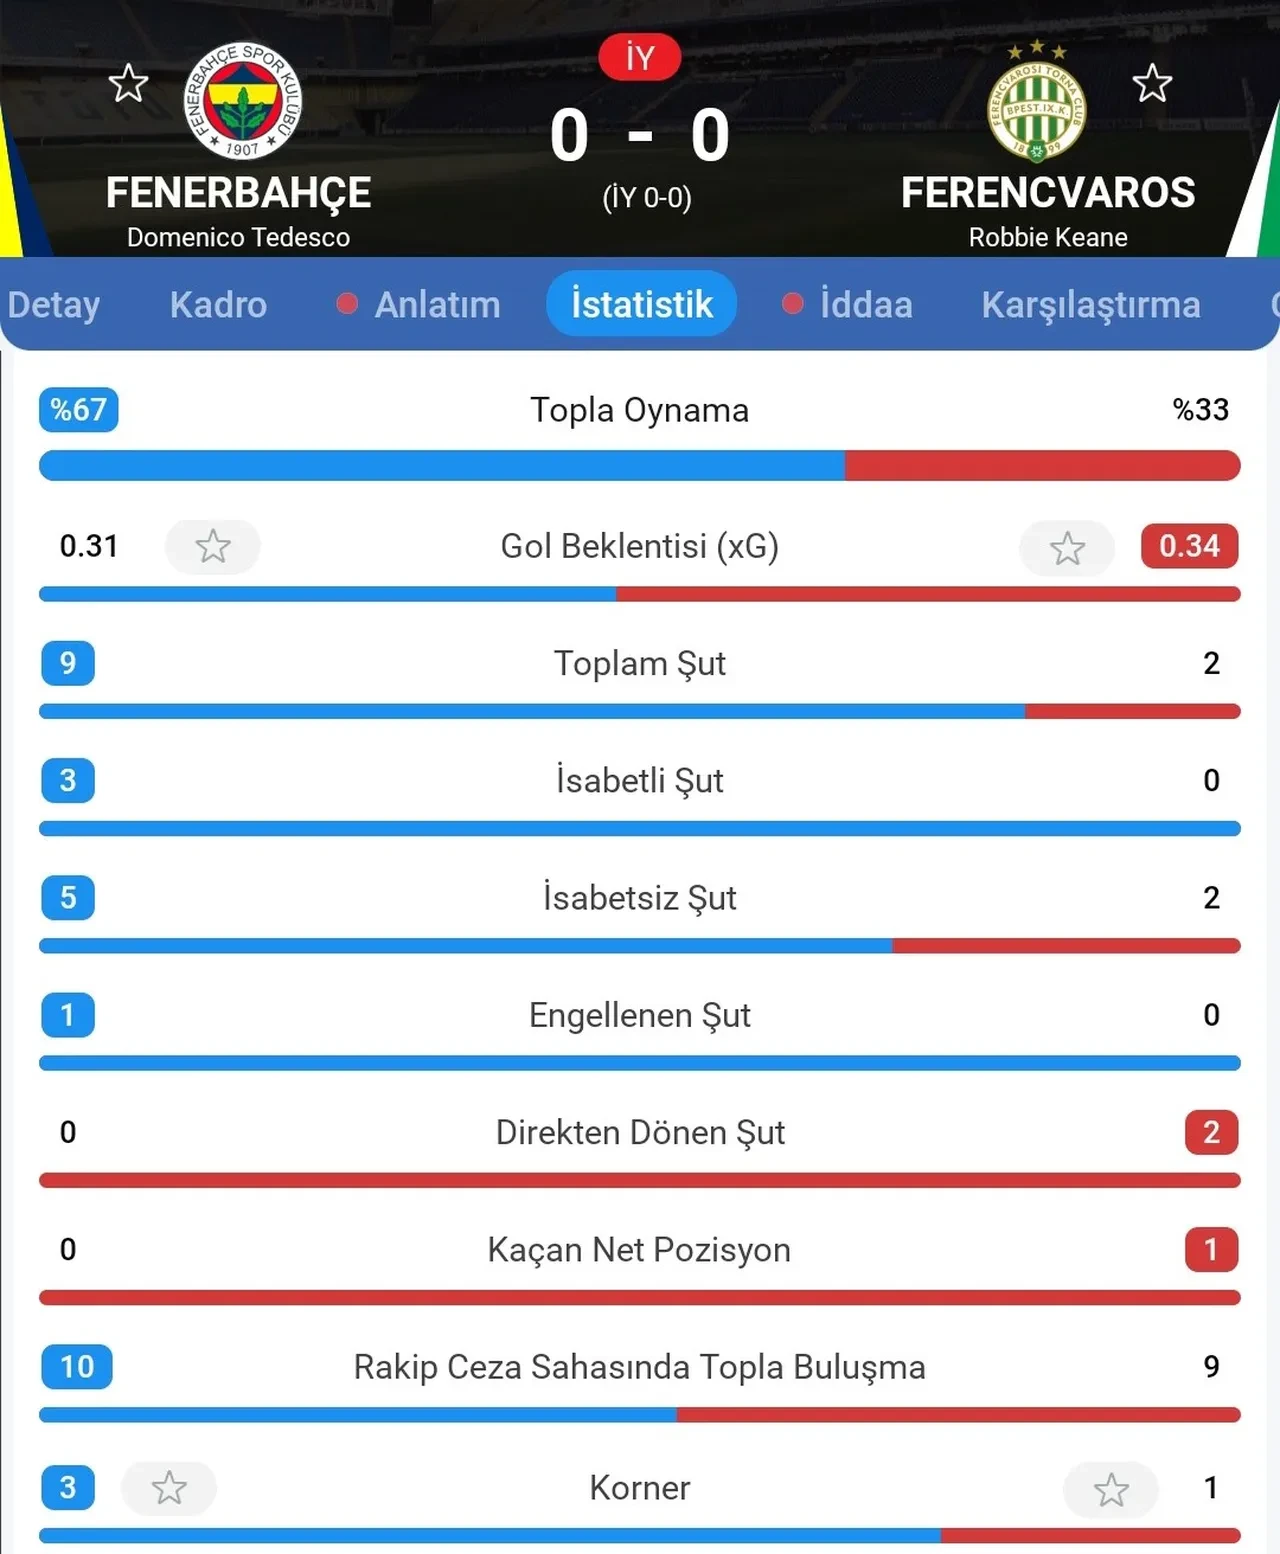Click the red live dot beside Anlatım
The image size is (1280, 1554).
[347, 305]
